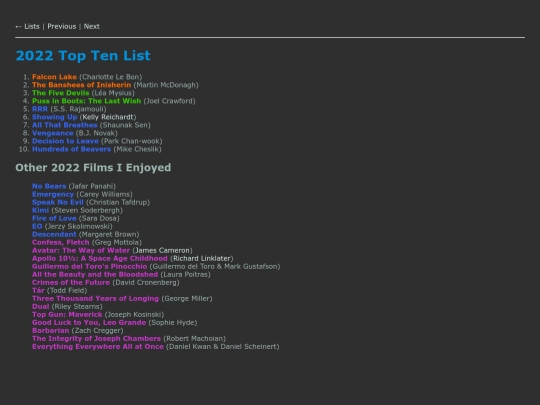Click the EO film link

[x=37, y=226]
